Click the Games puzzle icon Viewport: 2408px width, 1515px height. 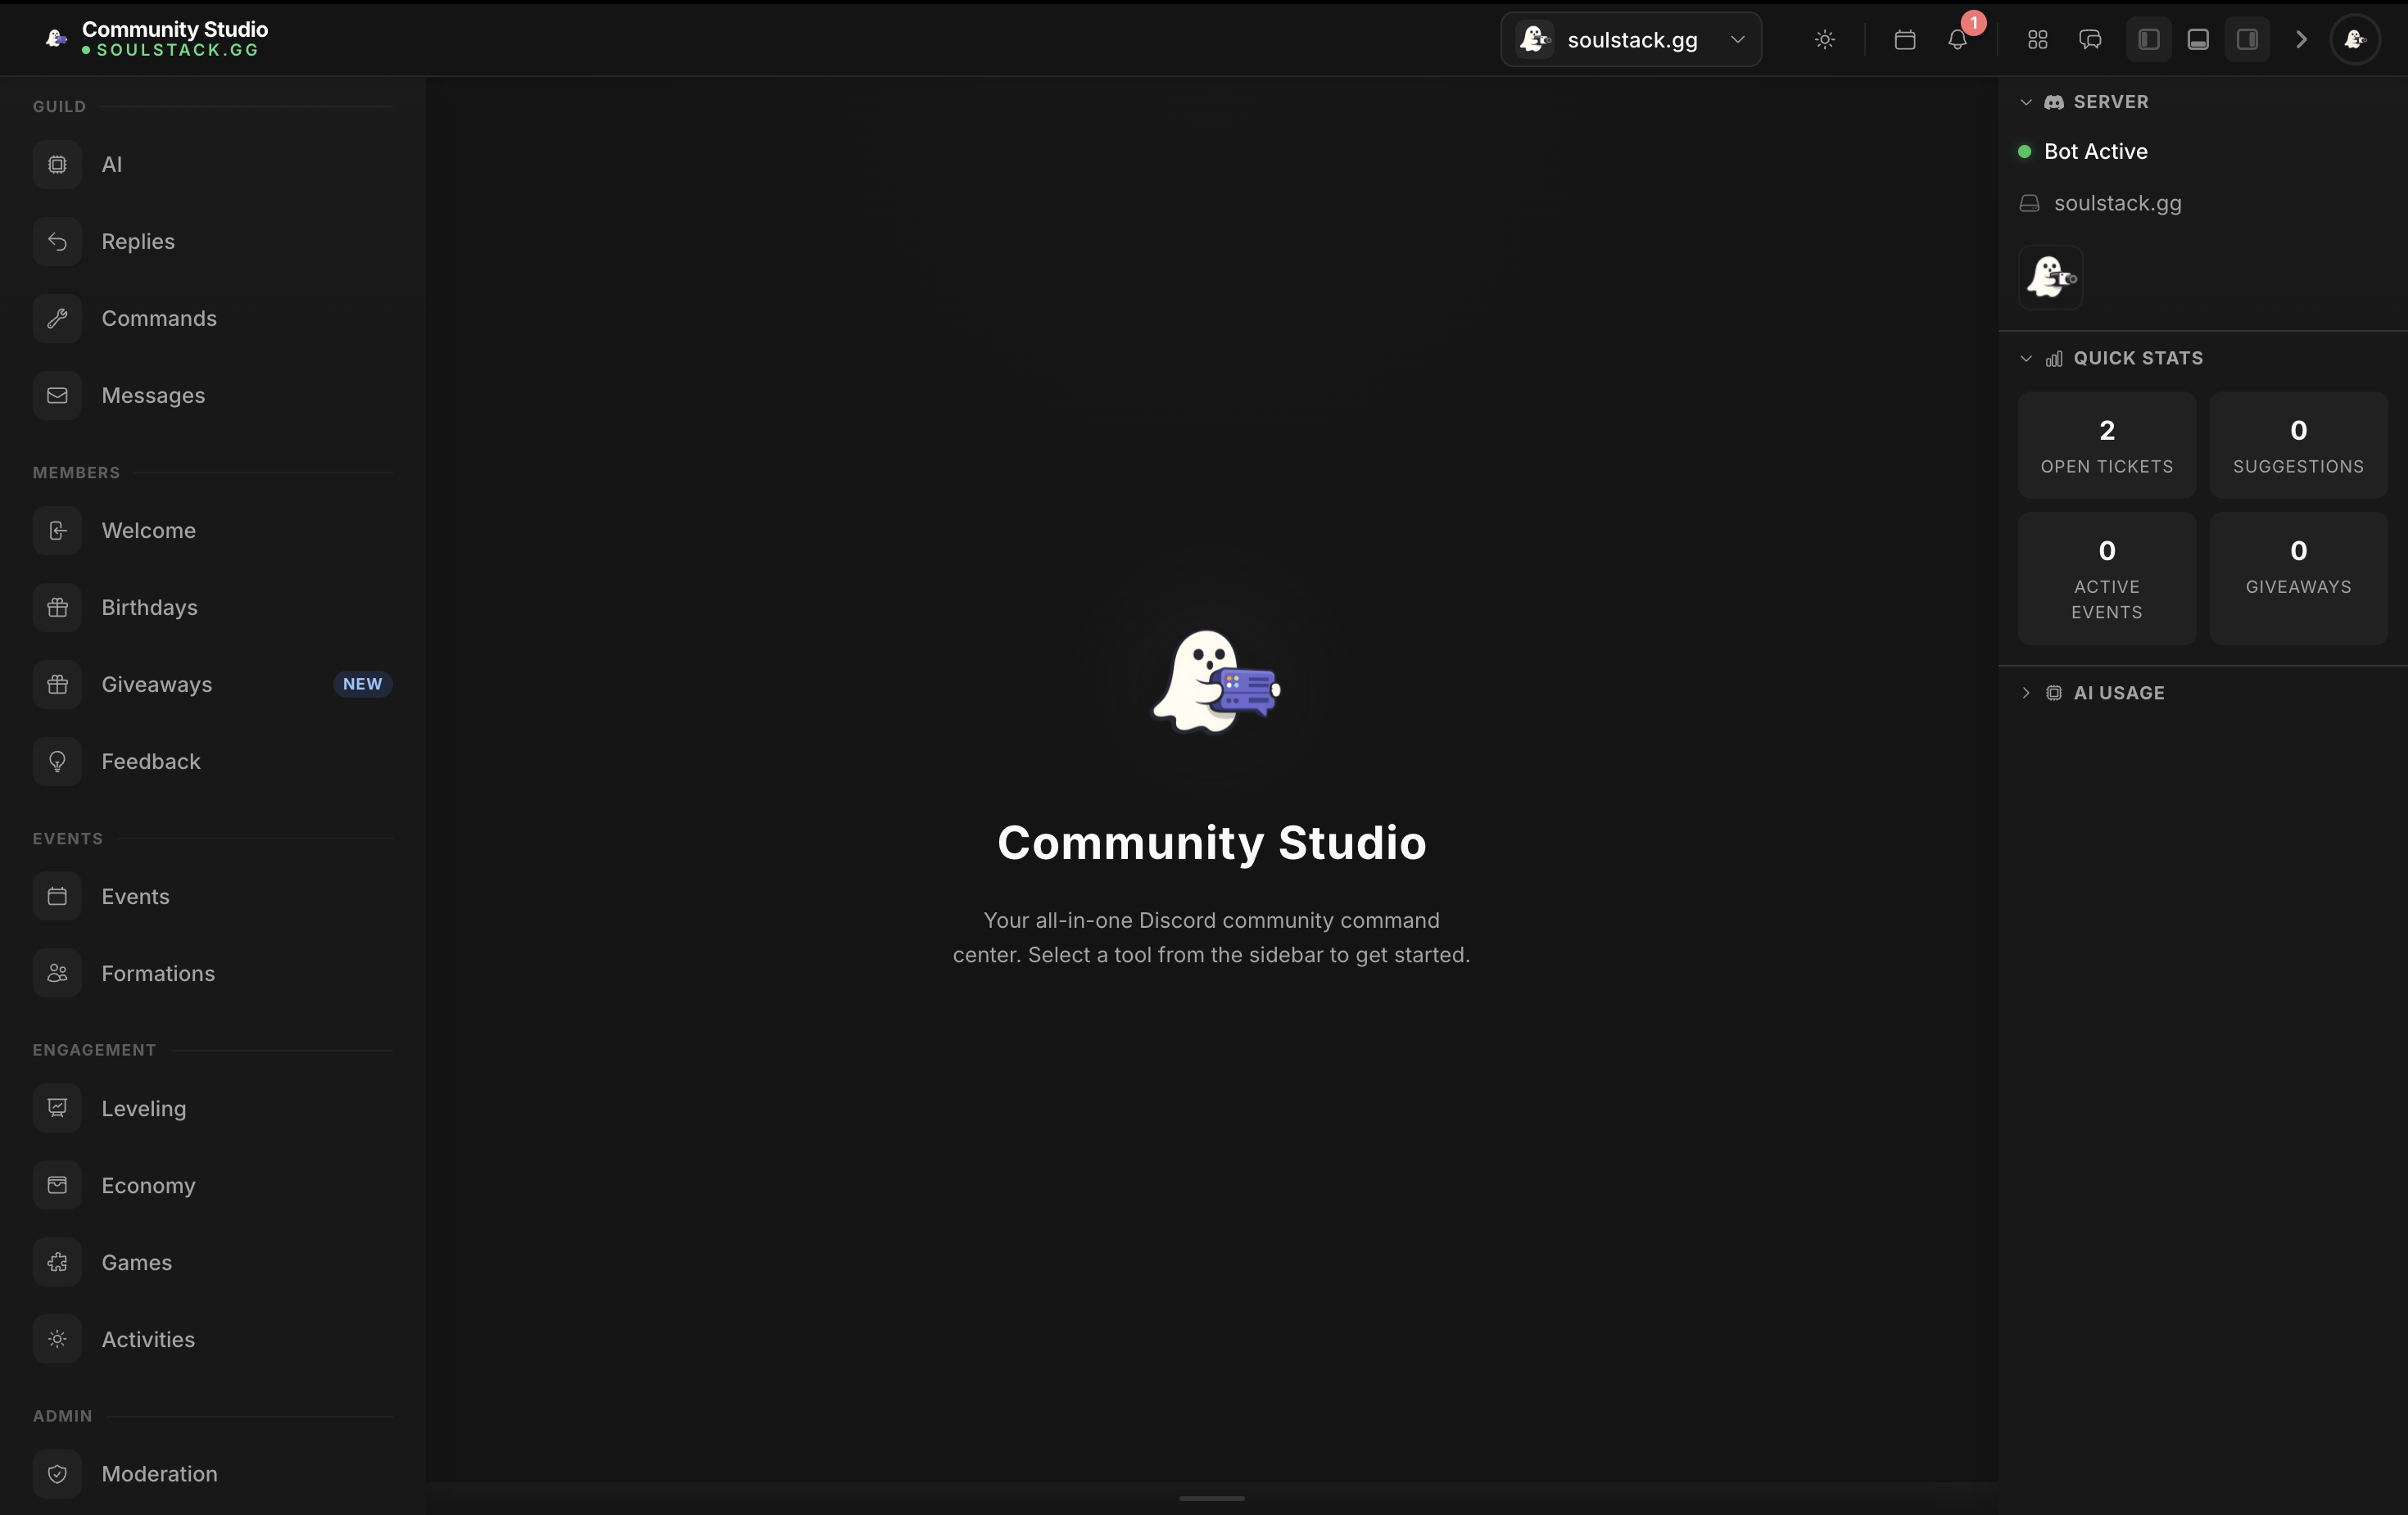[57, 1262]
